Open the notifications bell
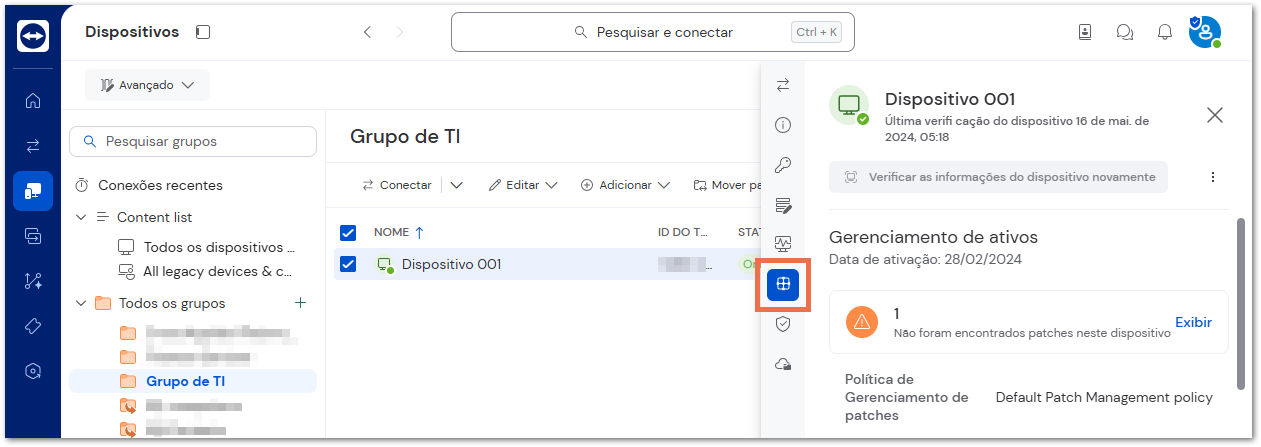The height and width of the screenshot is (447, 1261). 1165,32
